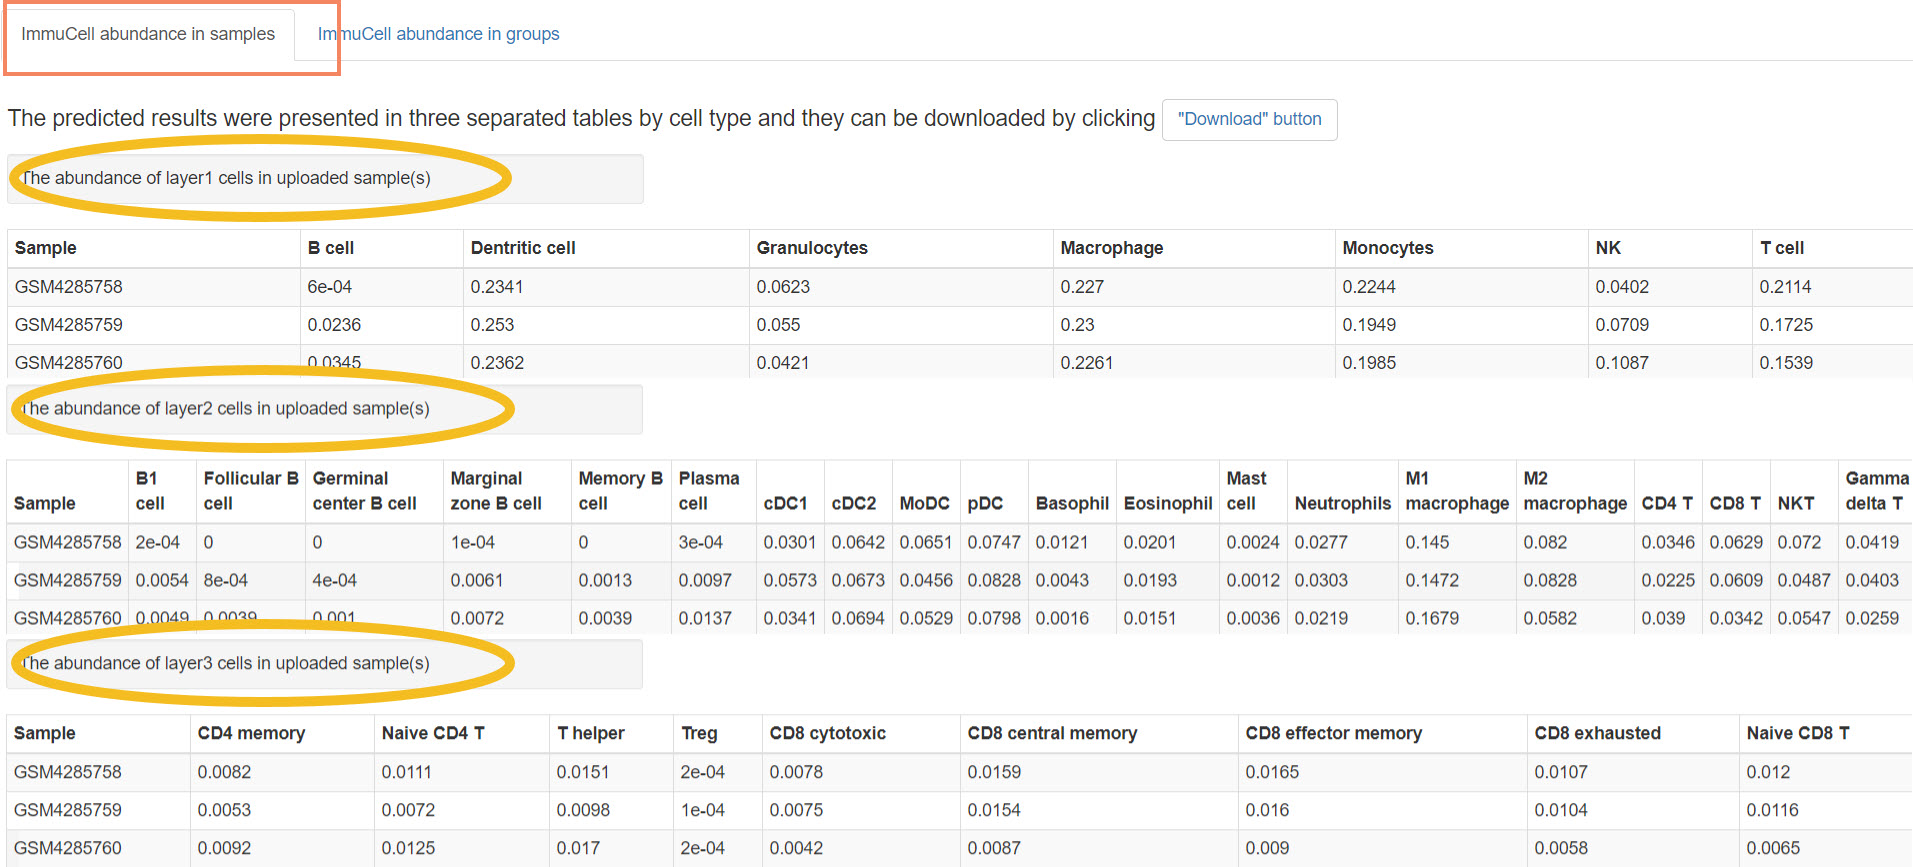Click the Treg column header
This screenshot has width=1913, height=867.
tap(699, 733)
